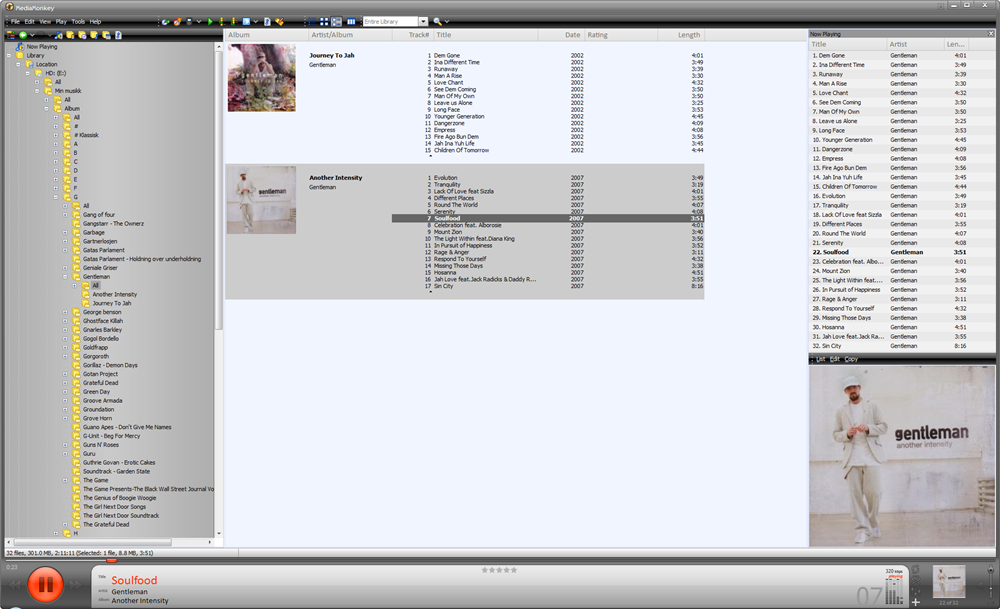
Task: Collapse the Gentleman artist node
Action: [x=65, y=277]
